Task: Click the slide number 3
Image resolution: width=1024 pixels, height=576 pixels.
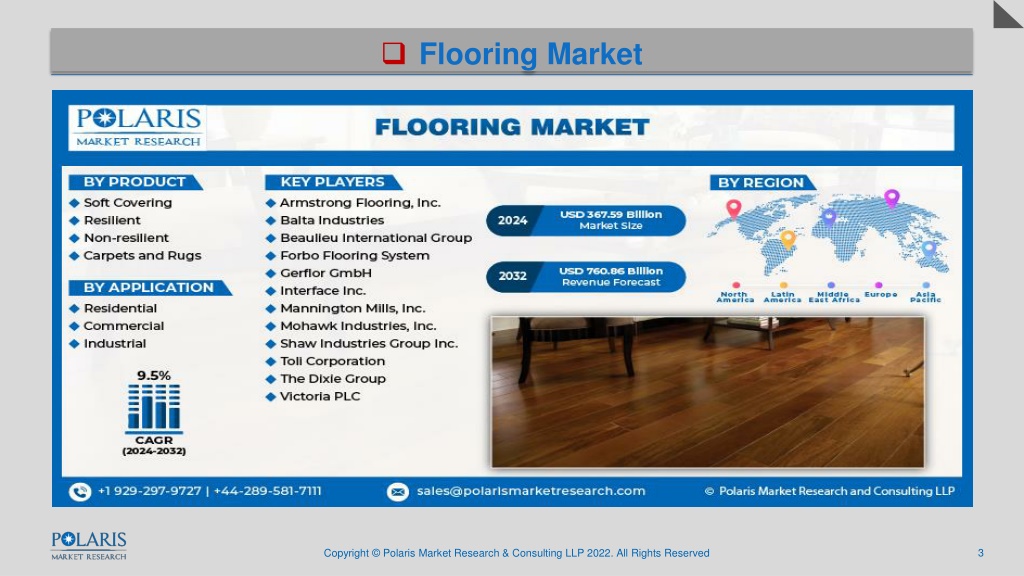Action: (x=980, y=553)
